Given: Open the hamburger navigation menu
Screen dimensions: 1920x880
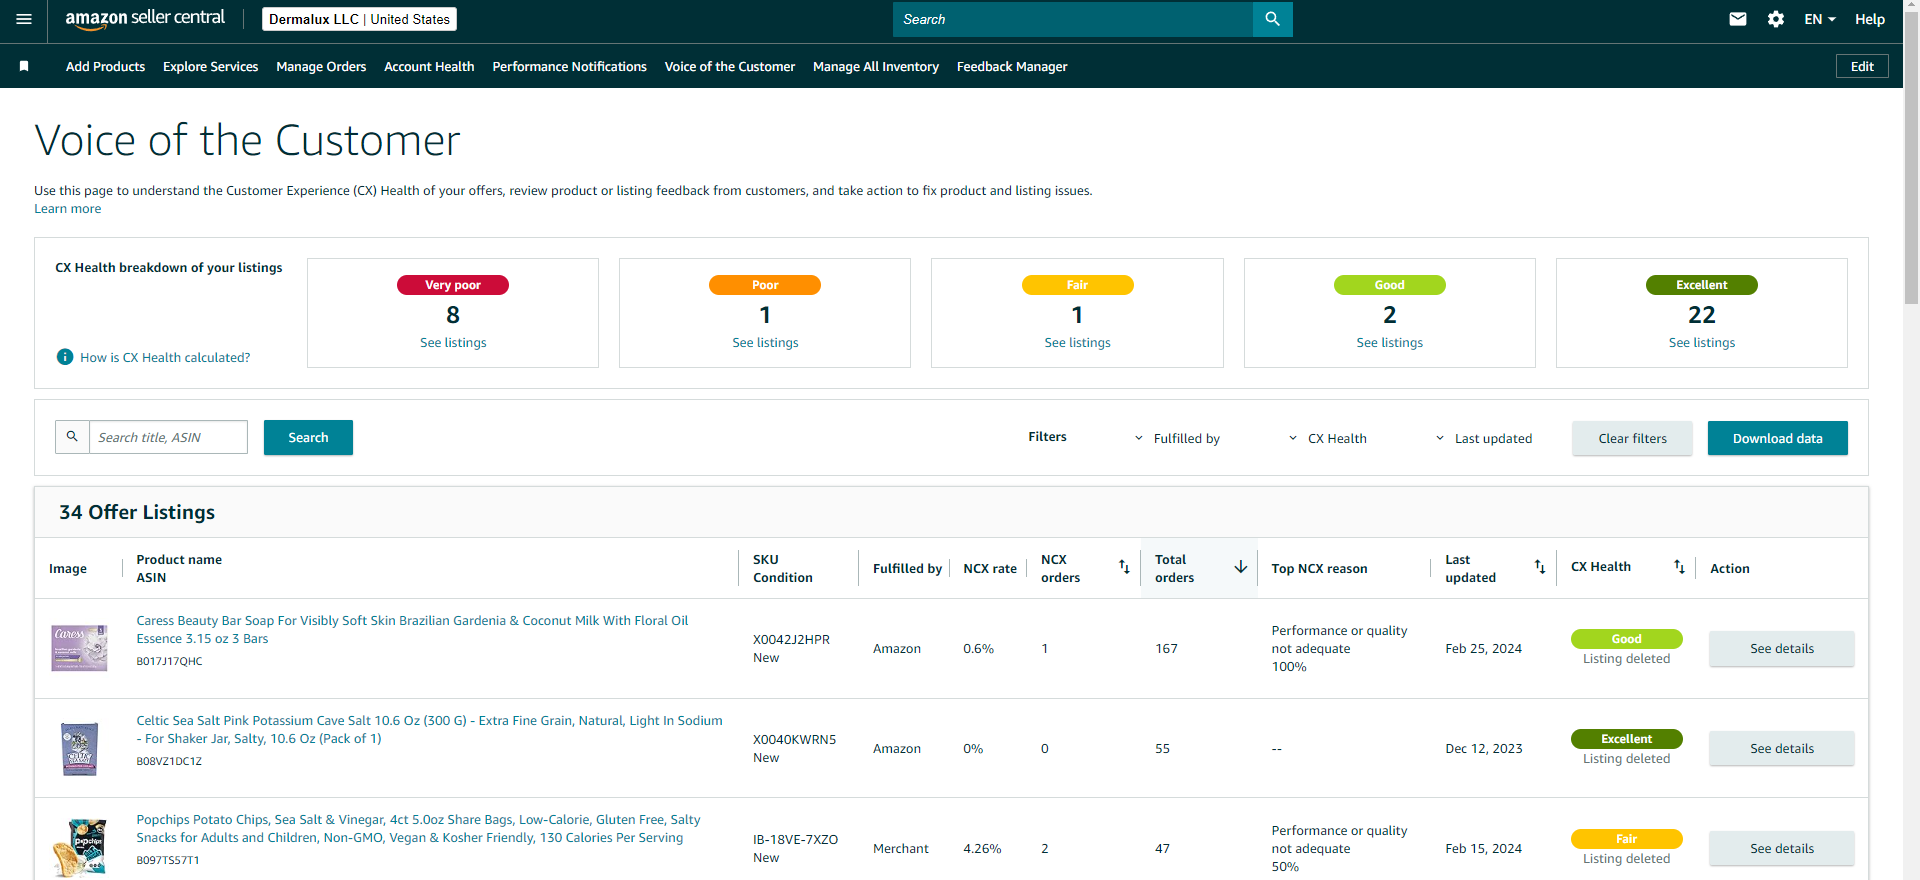Looking at the screenshot, I should click(x=24, y=19).
